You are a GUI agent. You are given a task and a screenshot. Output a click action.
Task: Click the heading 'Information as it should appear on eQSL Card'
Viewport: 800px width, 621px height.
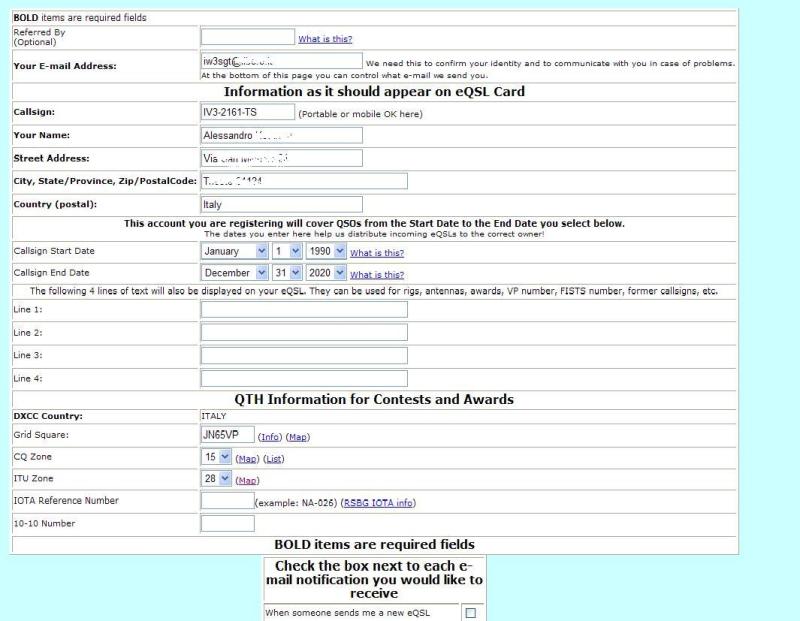point(374,92)
